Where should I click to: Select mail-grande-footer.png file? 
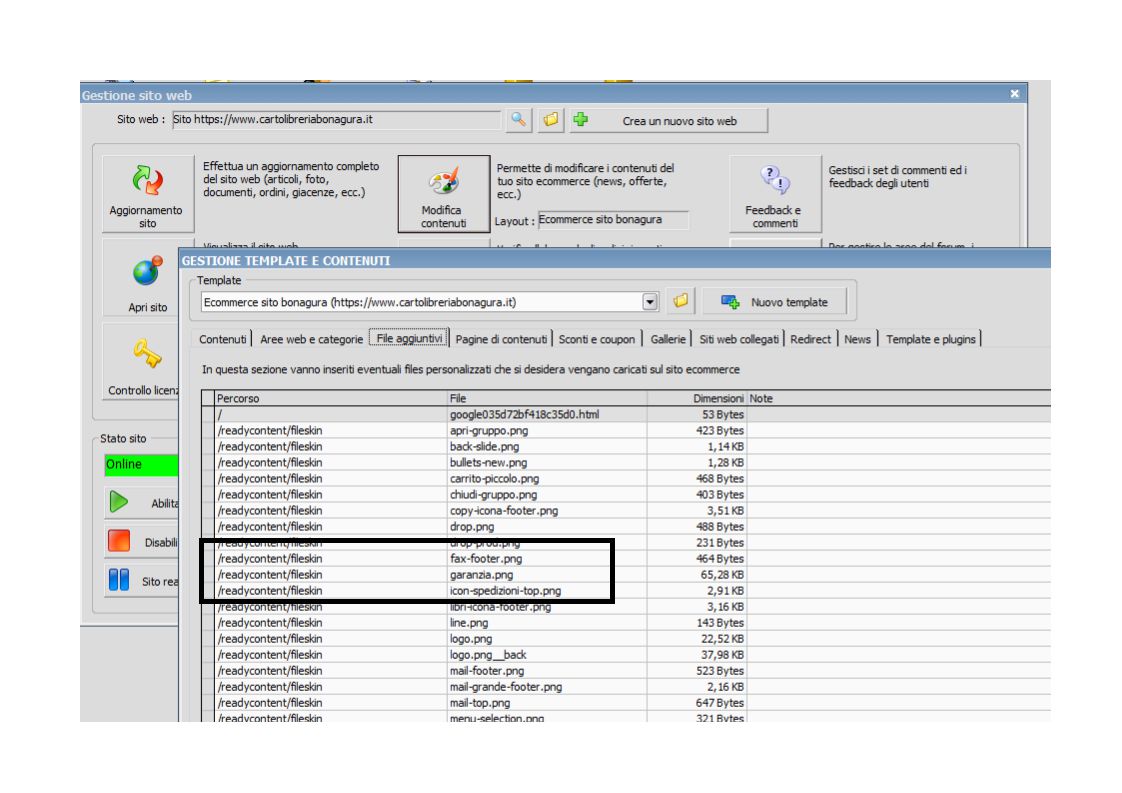[506, 687]
